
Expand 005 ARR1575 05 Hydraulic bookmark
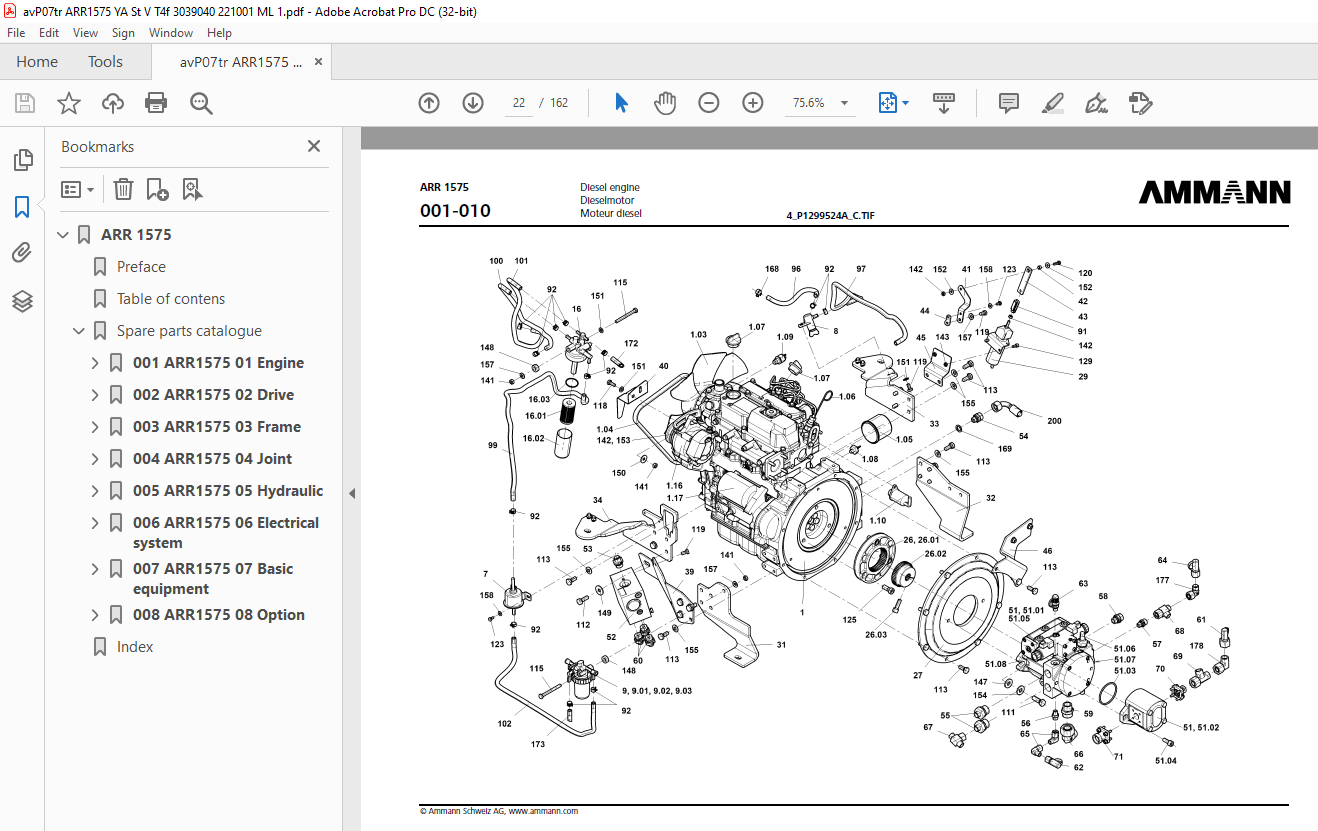[95, 491]
